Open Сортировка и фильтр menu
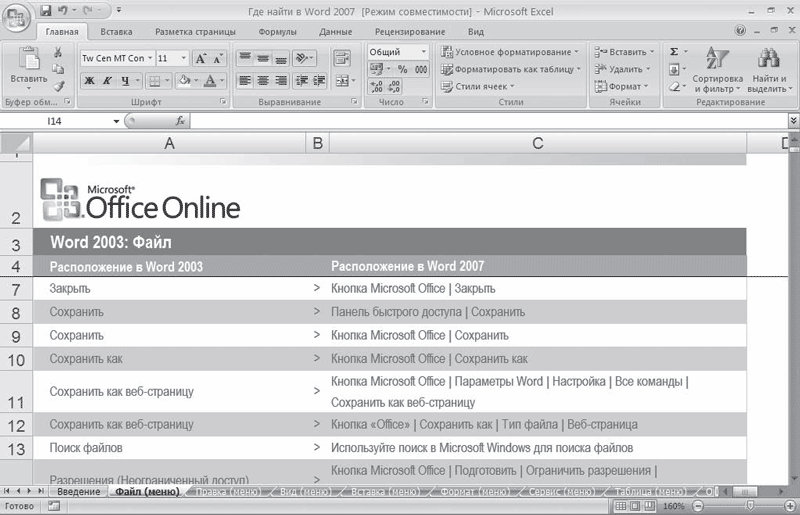 717,69
